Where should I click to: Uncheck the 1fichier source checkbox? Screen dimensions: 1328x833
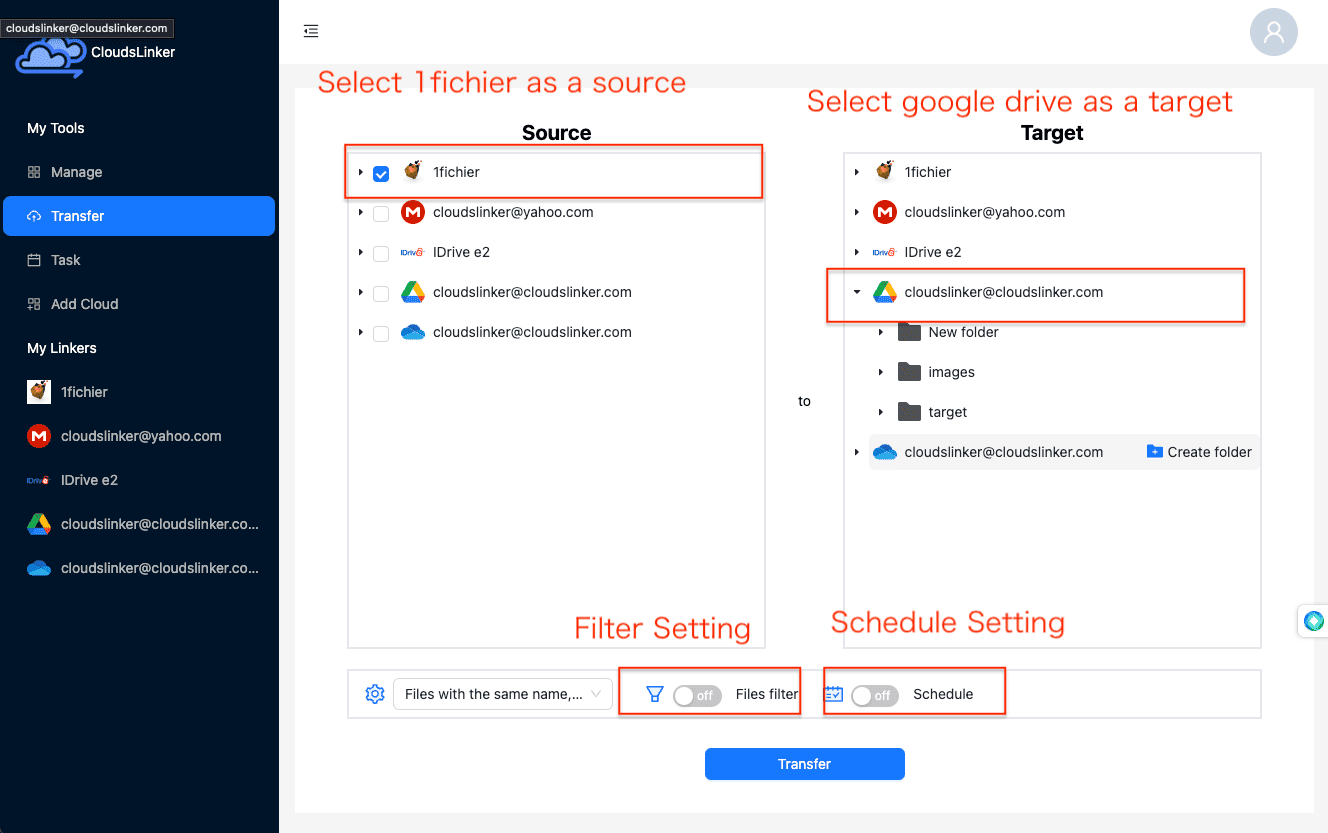click(381, 173)
